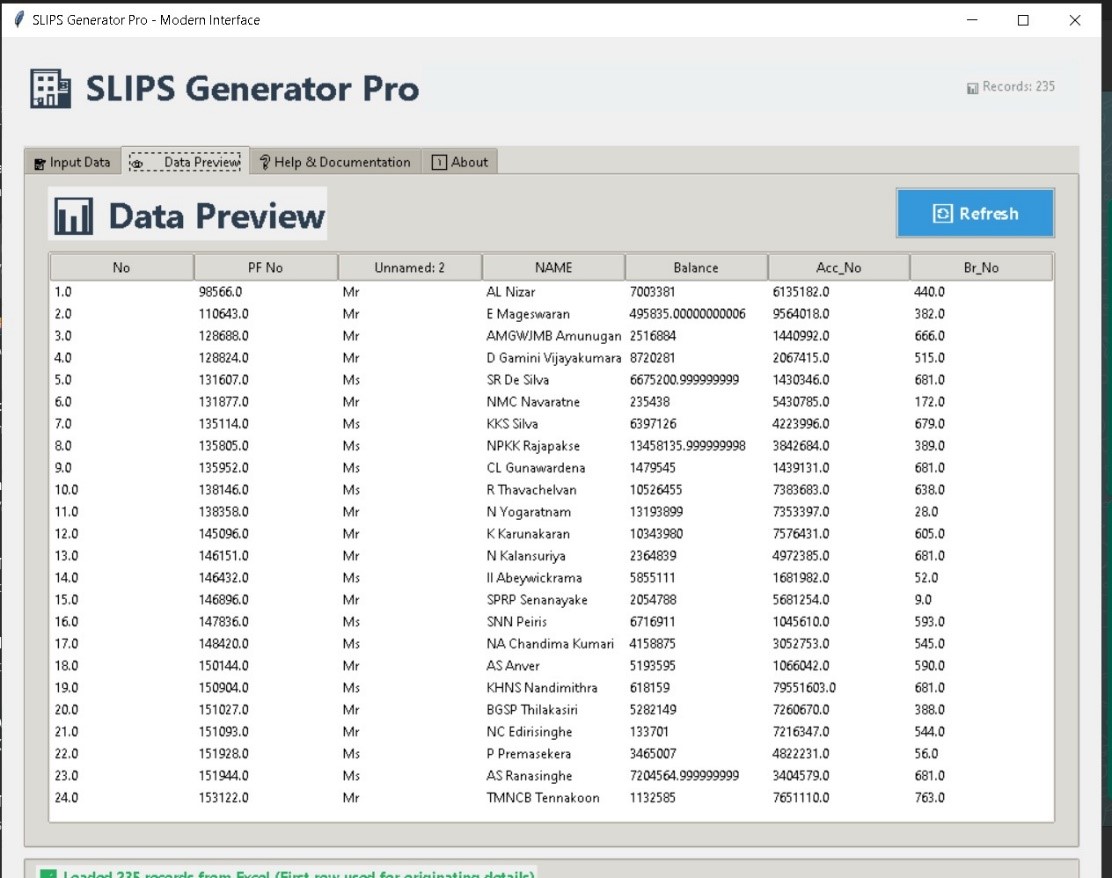Image resolution: width=1112 pixels, height=878 pixels.
Task: Click the "PF No" column header
Action: click(265, 268)
